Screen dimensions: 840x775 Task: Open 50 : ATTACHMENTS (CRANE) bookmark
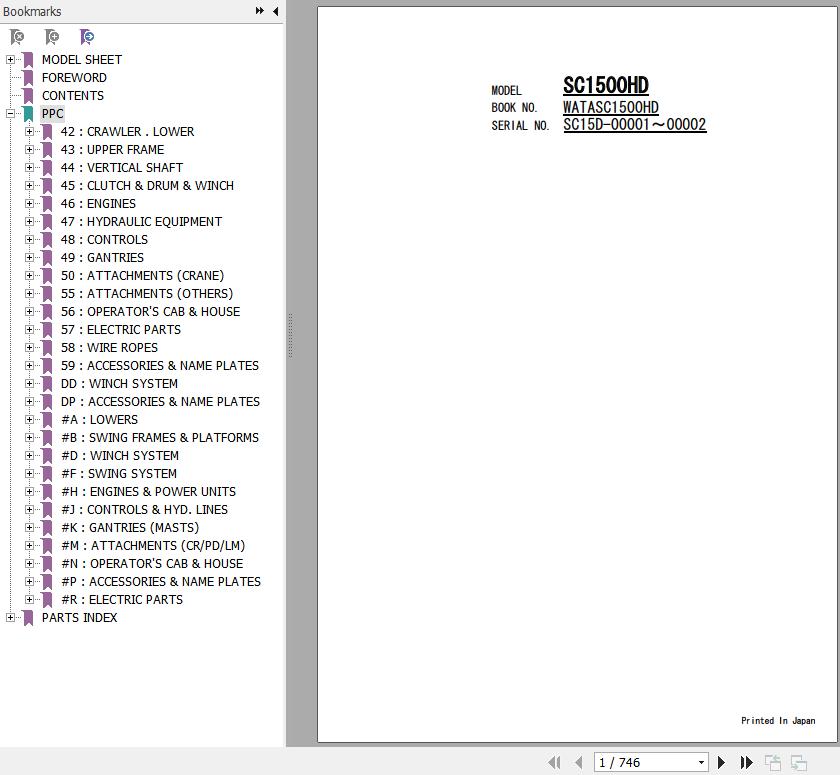(x=142, y=275)
